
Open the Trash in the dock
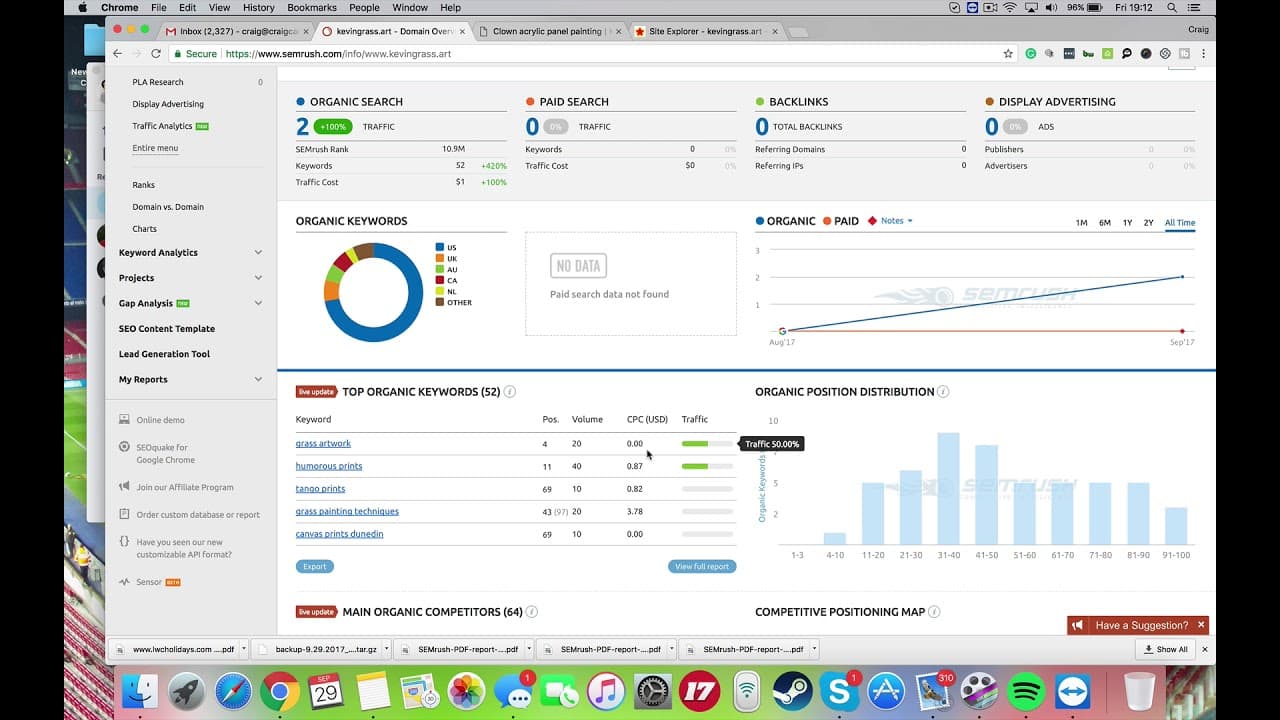[x=1139, y=692]
